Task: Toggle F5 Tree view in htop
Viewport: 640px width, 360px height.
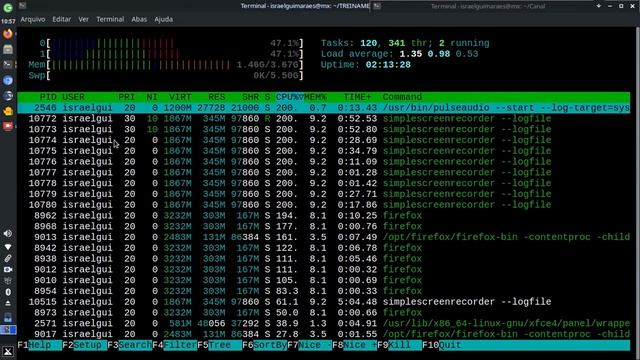Action: (219, 345)
